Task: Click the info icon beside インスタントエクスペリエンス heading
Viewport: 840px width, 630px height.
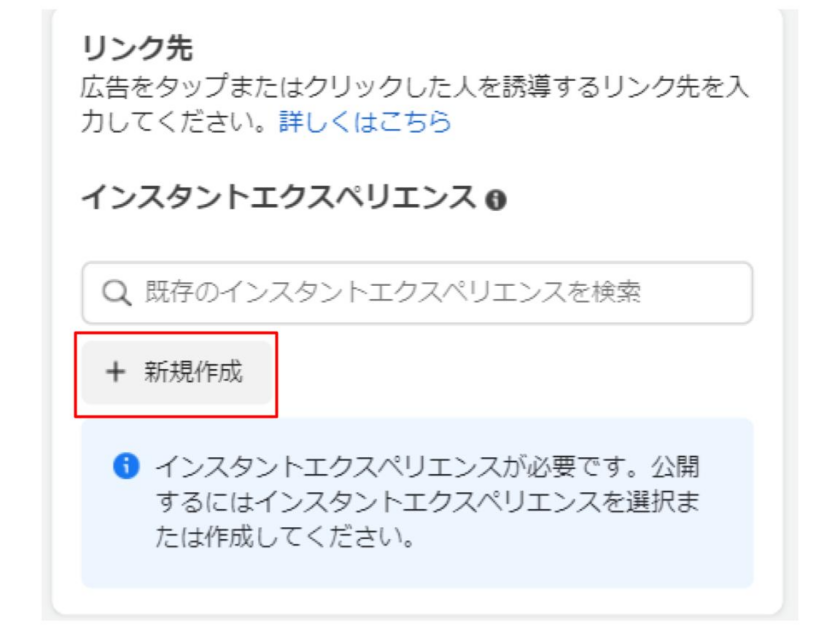Action: click(x=496, y=200)
